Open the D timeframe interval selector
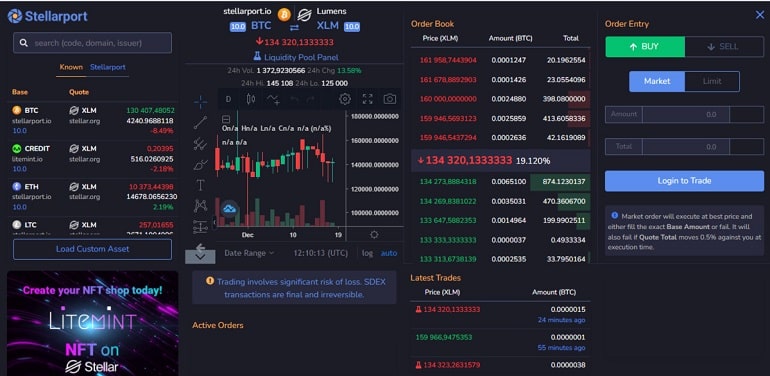This screenshot has width=770, height=376. (228, 99)
